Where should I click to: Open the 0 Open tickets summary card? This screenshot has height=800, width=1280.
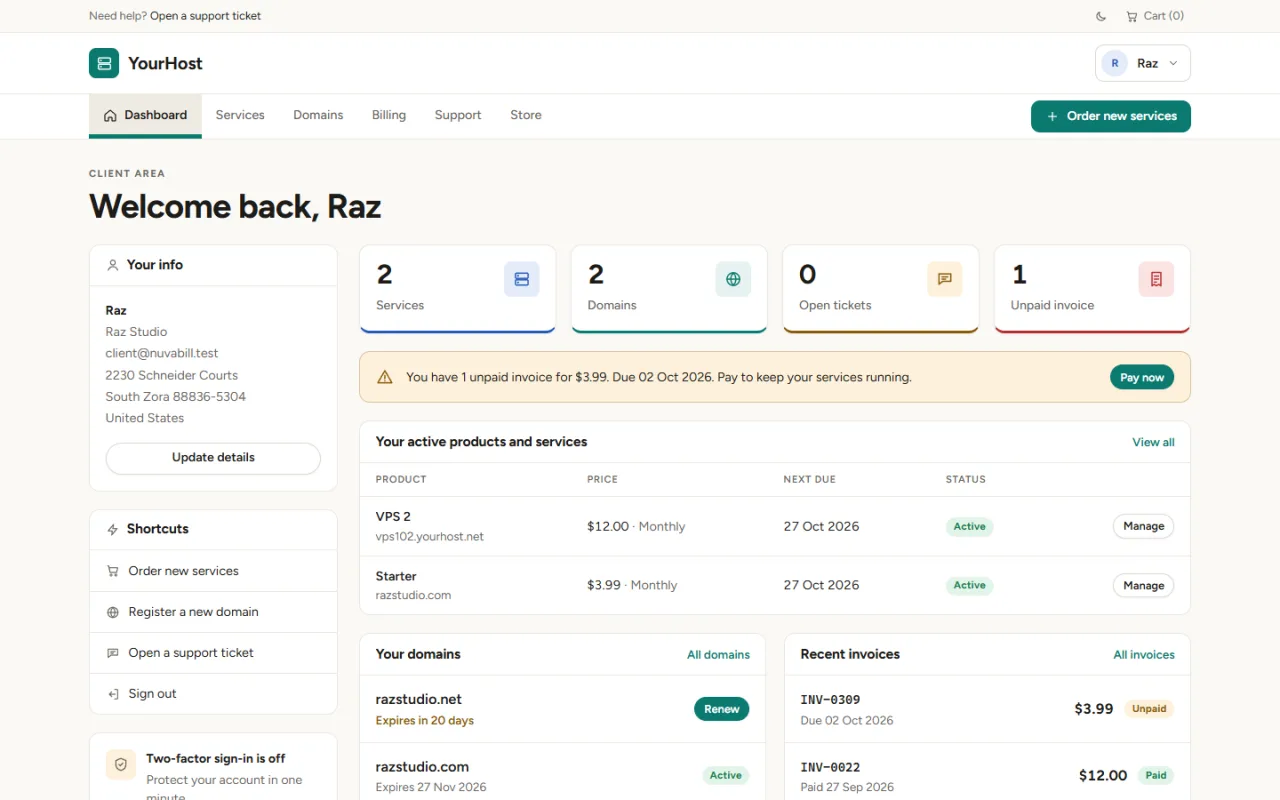click(x=880, y=289)
